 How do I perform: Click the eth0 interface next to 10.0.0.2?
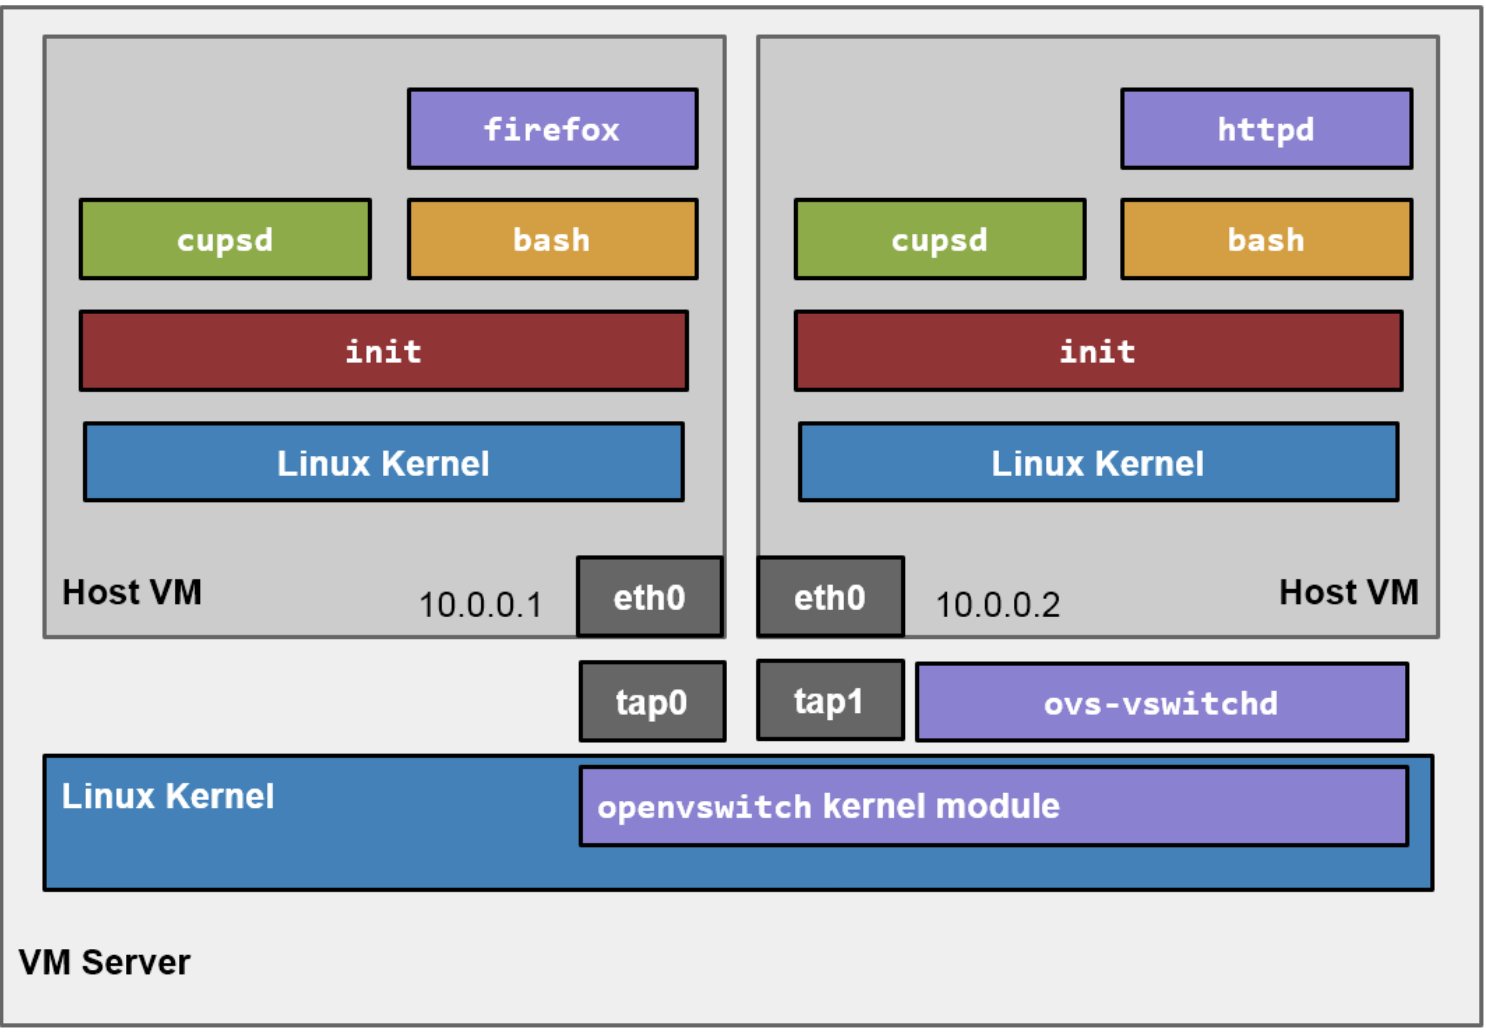tap(830, 597)
